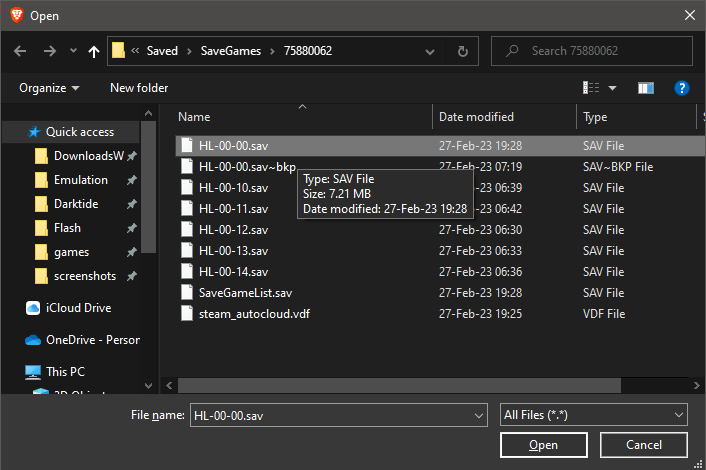Screen dimensions: 706x470
Task: Click the Refresh button in address bar
Action: [462, 51]
